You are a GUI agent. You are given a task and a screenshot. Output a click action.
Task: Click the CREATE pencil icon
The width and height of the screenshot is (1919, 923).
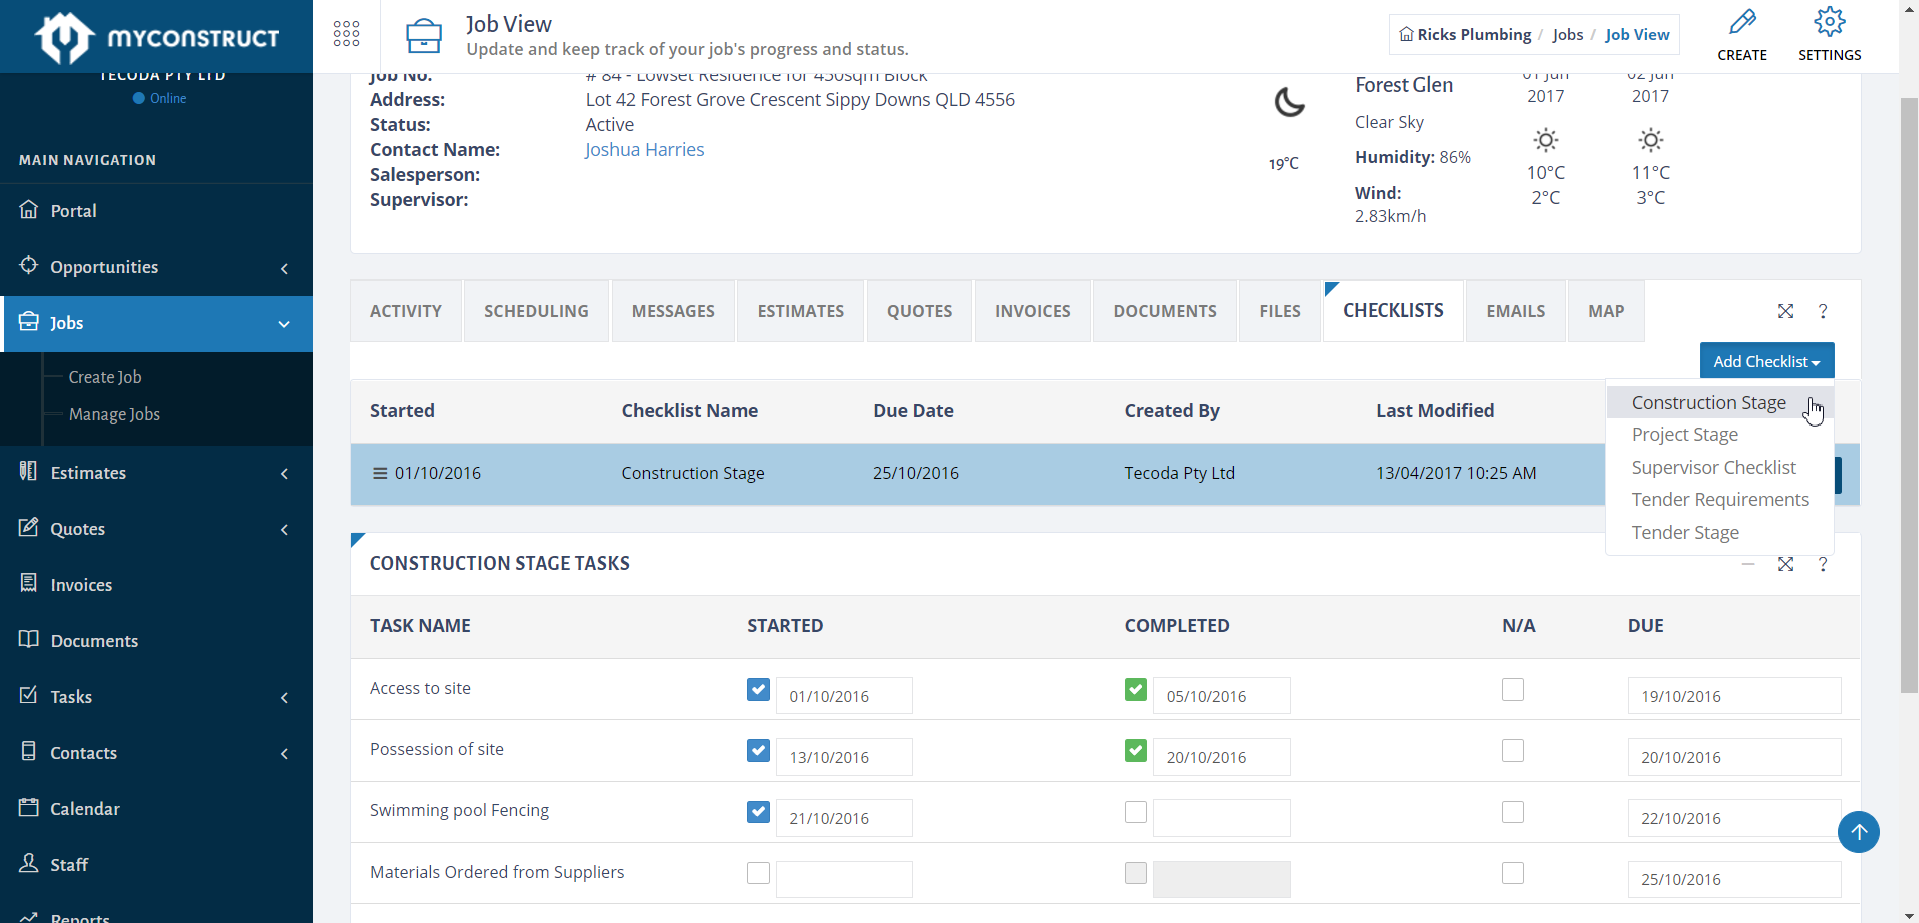pyautogui.click(x=1742, y=22)
